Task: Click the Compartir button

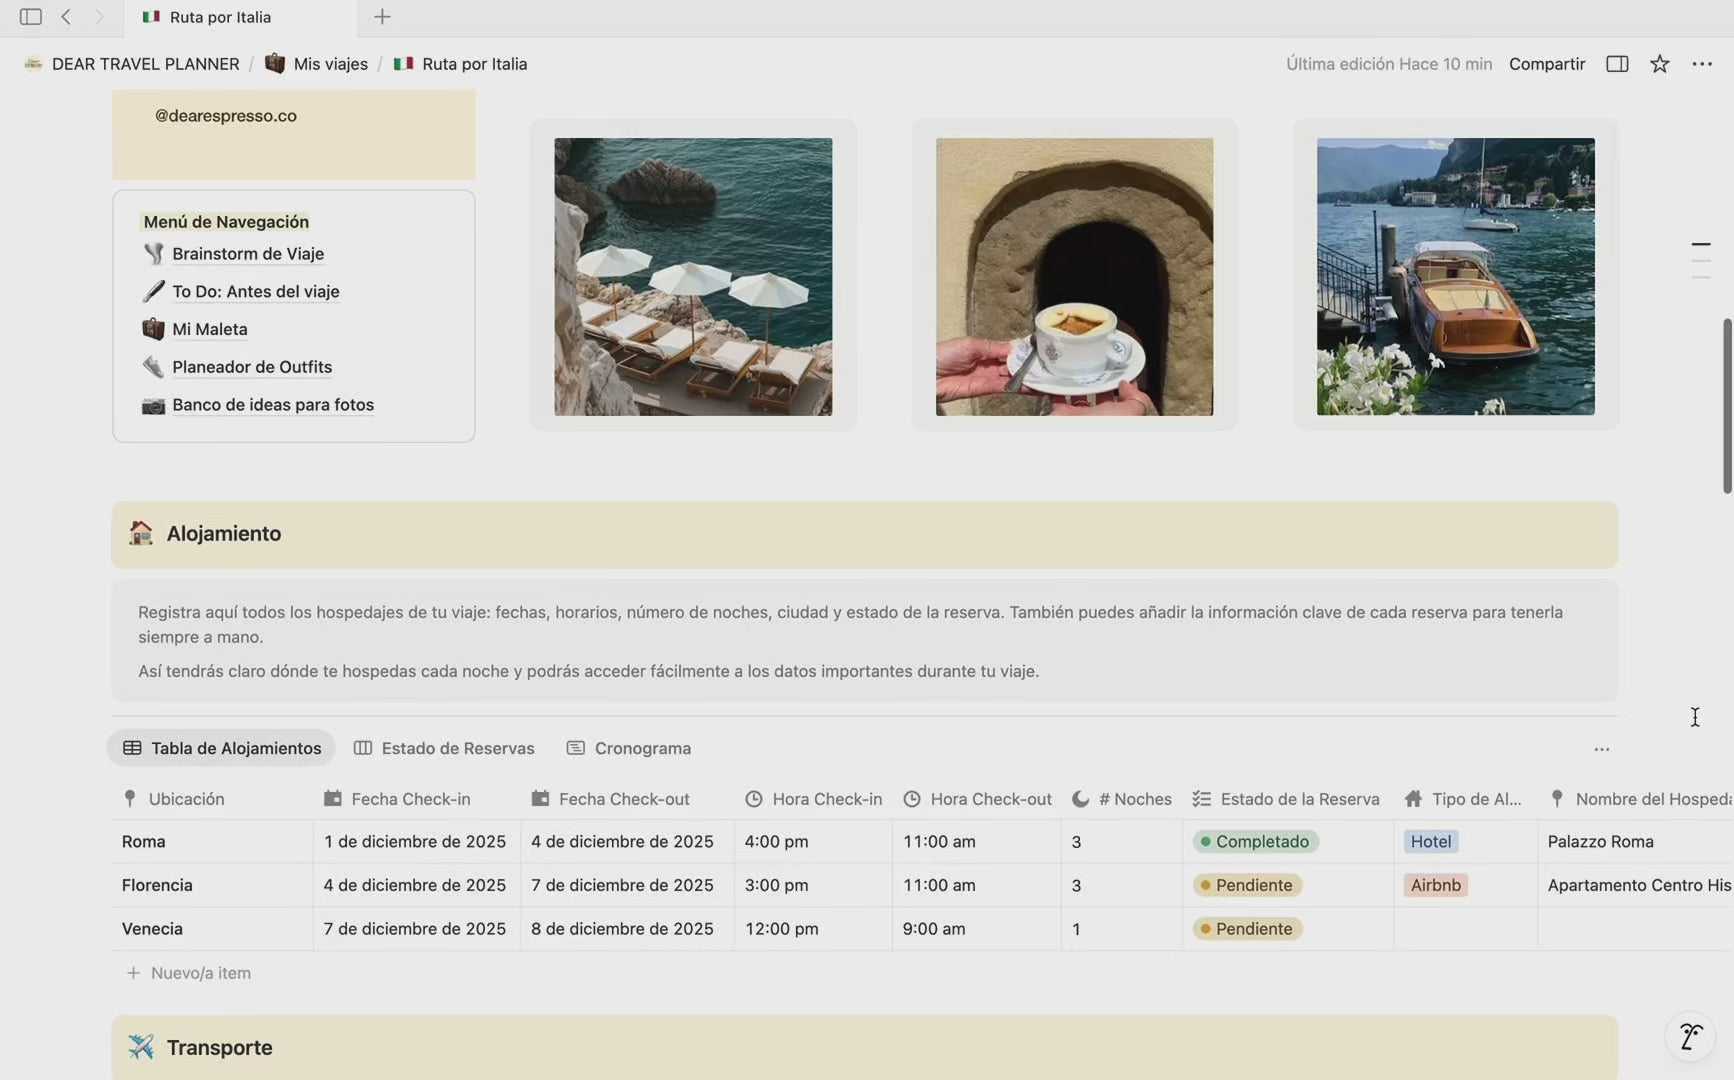Action: (x=1546, y=64)
